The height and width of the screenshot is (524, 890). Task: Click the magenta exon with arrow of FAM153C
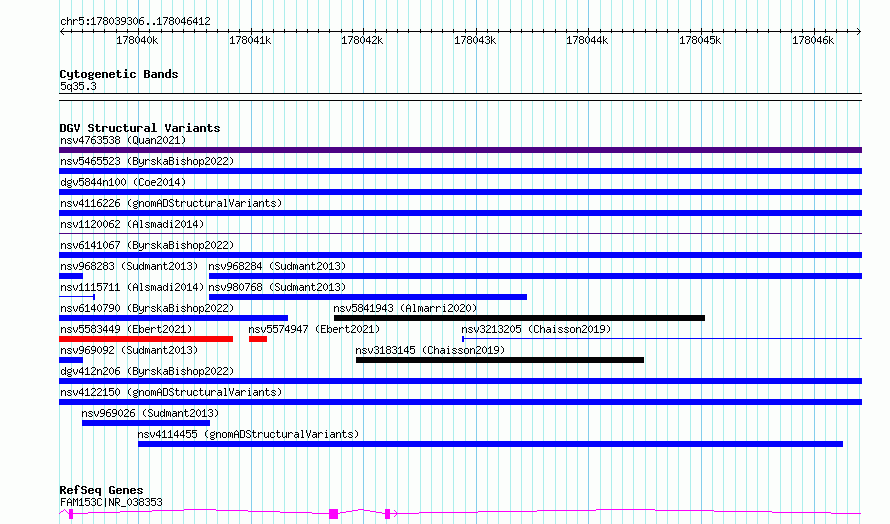click(x=388, y=514)
